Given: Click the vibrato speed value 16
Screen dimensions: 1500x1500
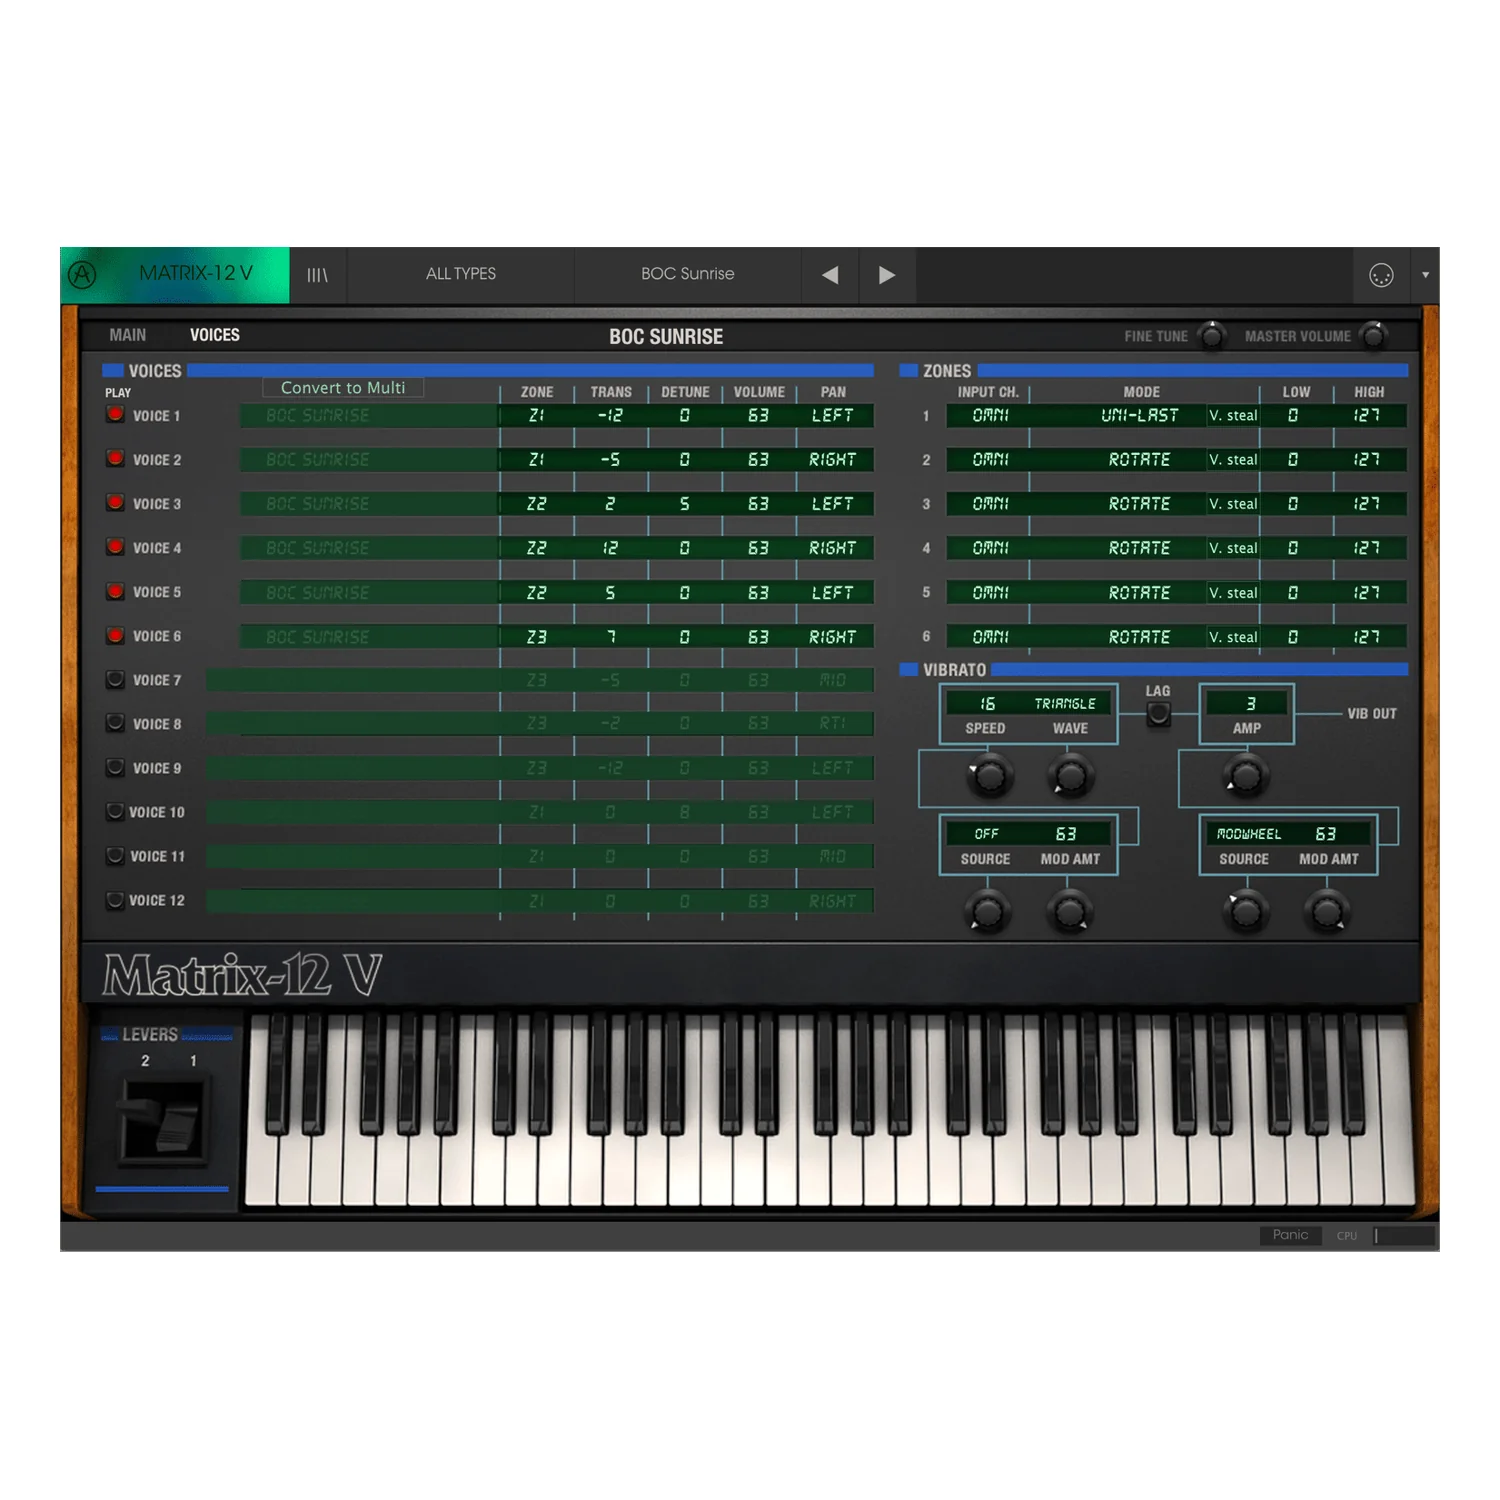Looking at the screenshot, I should (987, 704).
